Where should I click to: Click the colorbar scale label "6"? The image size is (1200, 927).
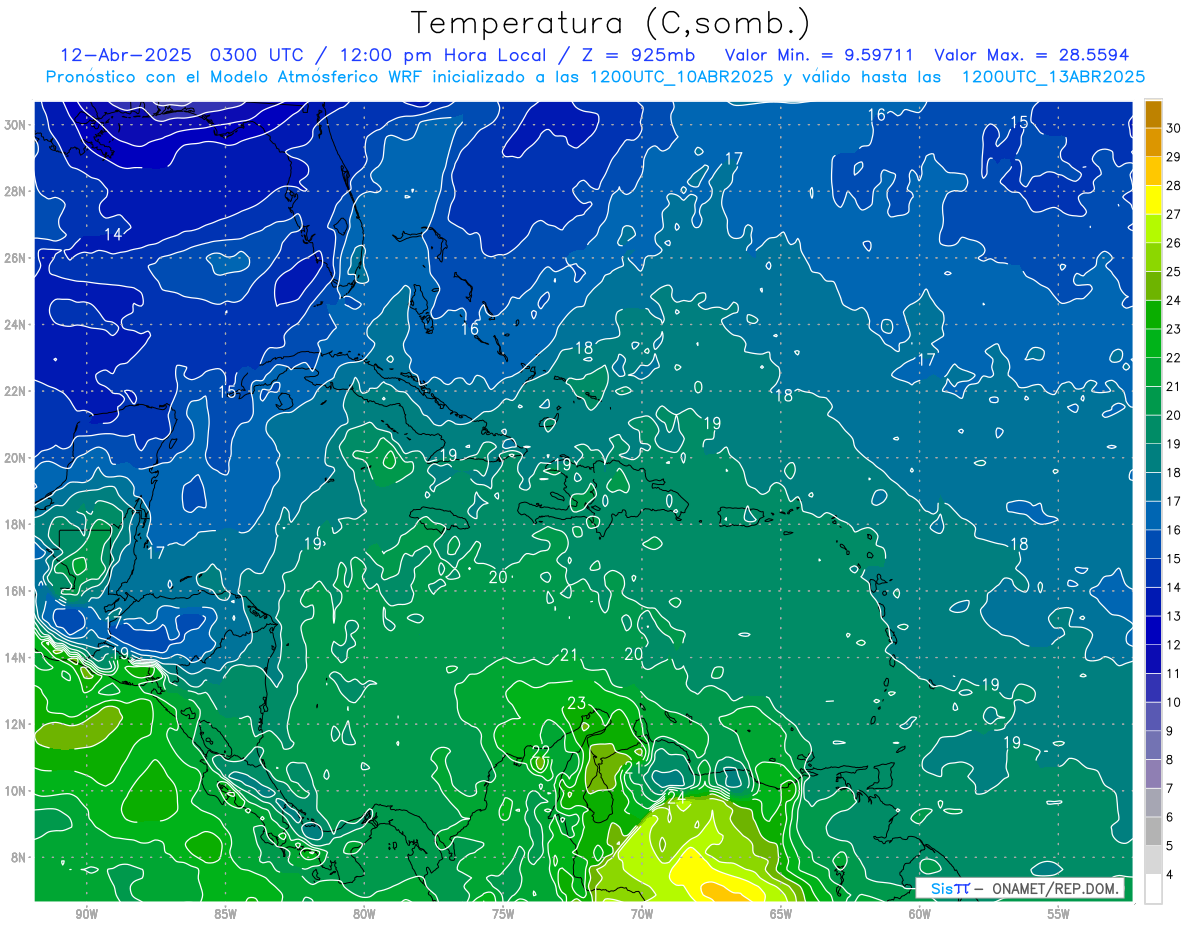click(1170, 817)
